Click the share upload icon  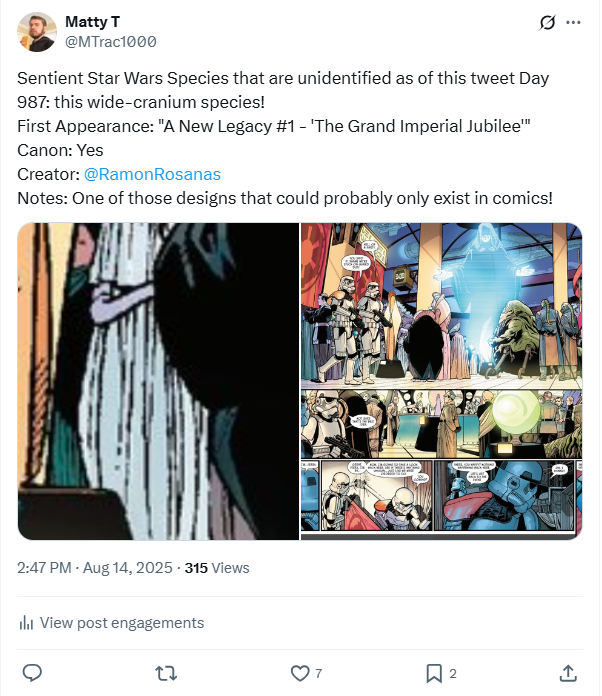[567, 673]
